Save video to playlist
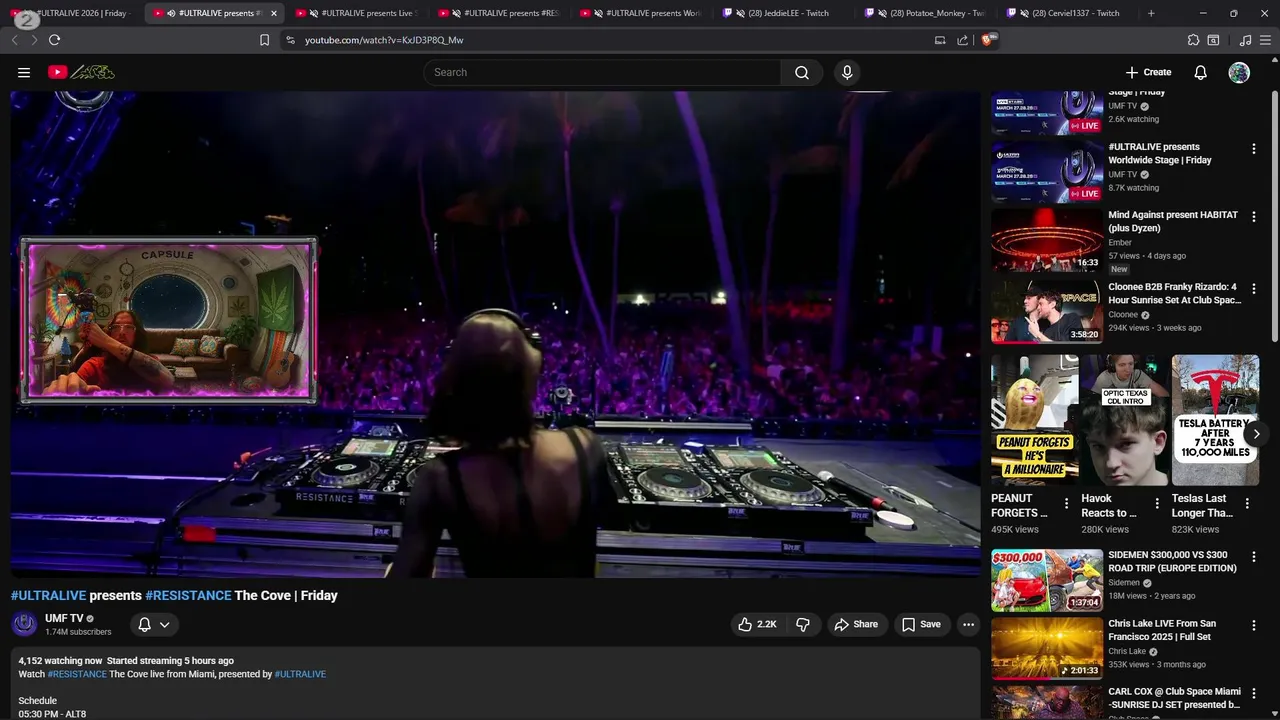The width and height of the screenshot is (1280, 720). 921,624
